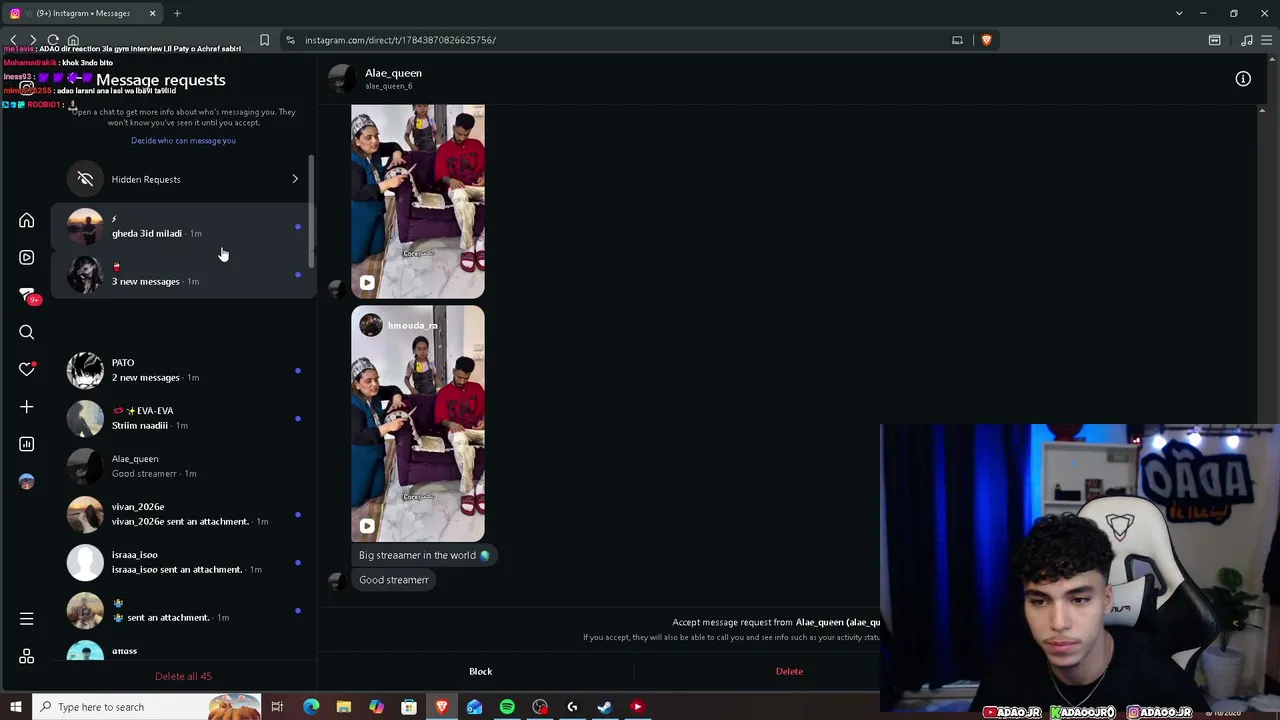Open the More hamburger menu in sidebar
This screenshot has width=1280, height=720.
click(27, 619)
